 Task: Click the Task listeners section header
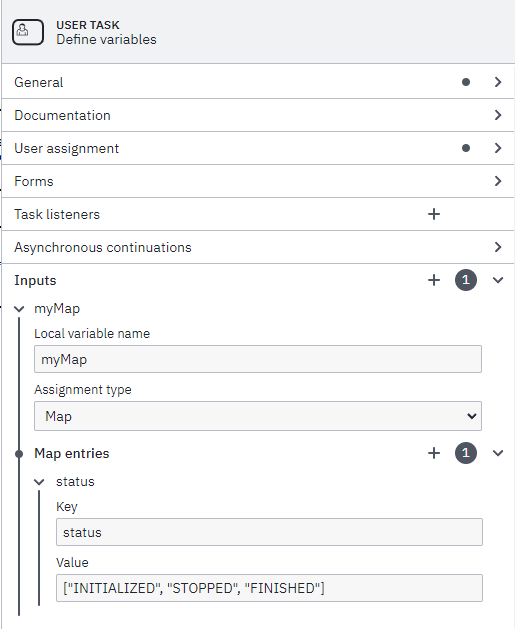click(x=57, y=214)
